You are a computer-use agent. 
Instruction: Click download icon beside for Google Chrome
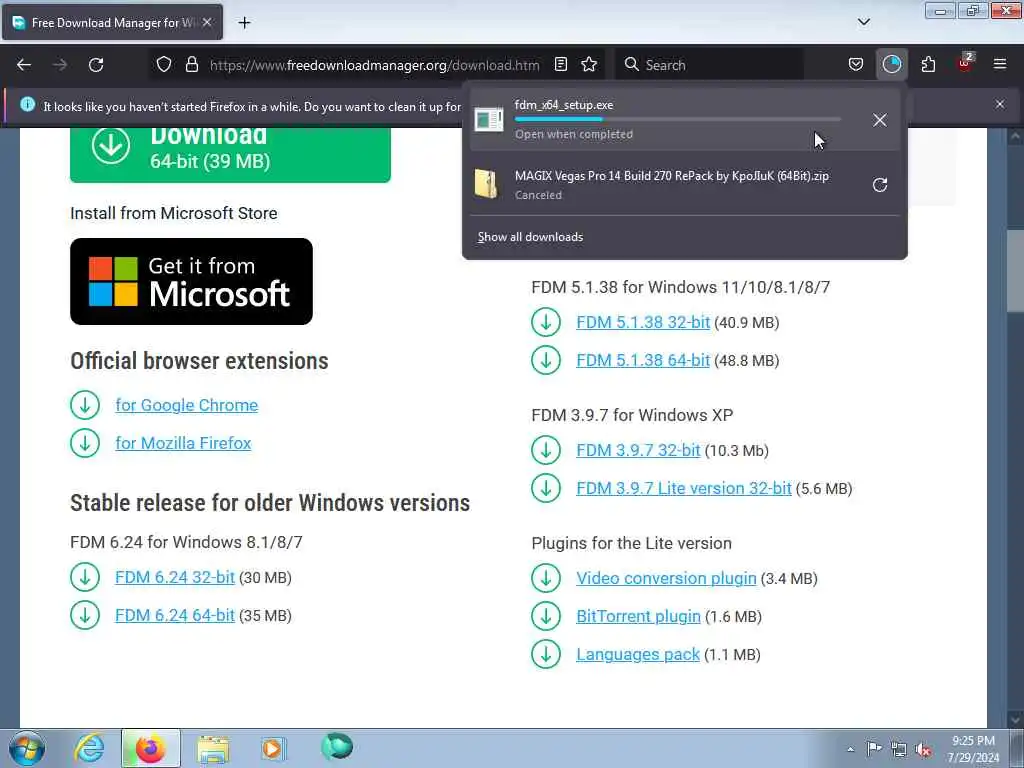[x=85, y=405]
